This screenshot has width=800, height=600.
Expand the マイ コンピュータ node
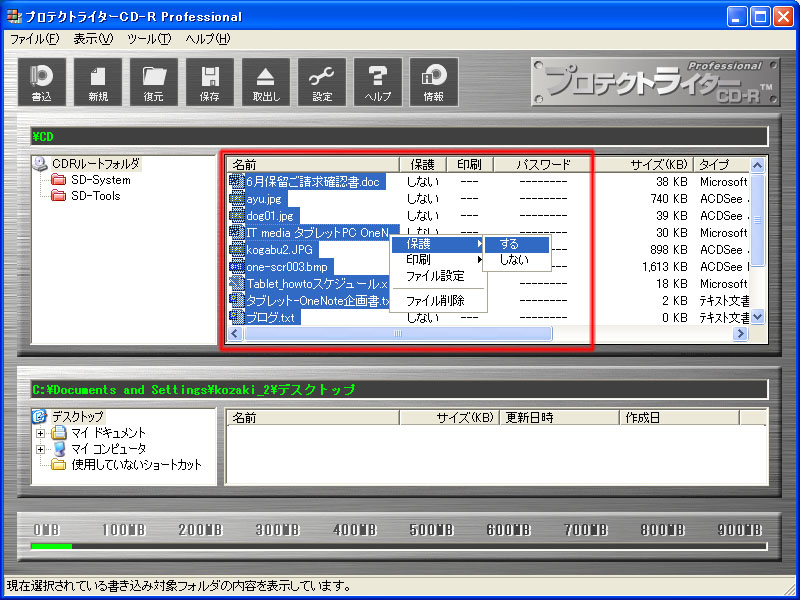coord(40,449)
